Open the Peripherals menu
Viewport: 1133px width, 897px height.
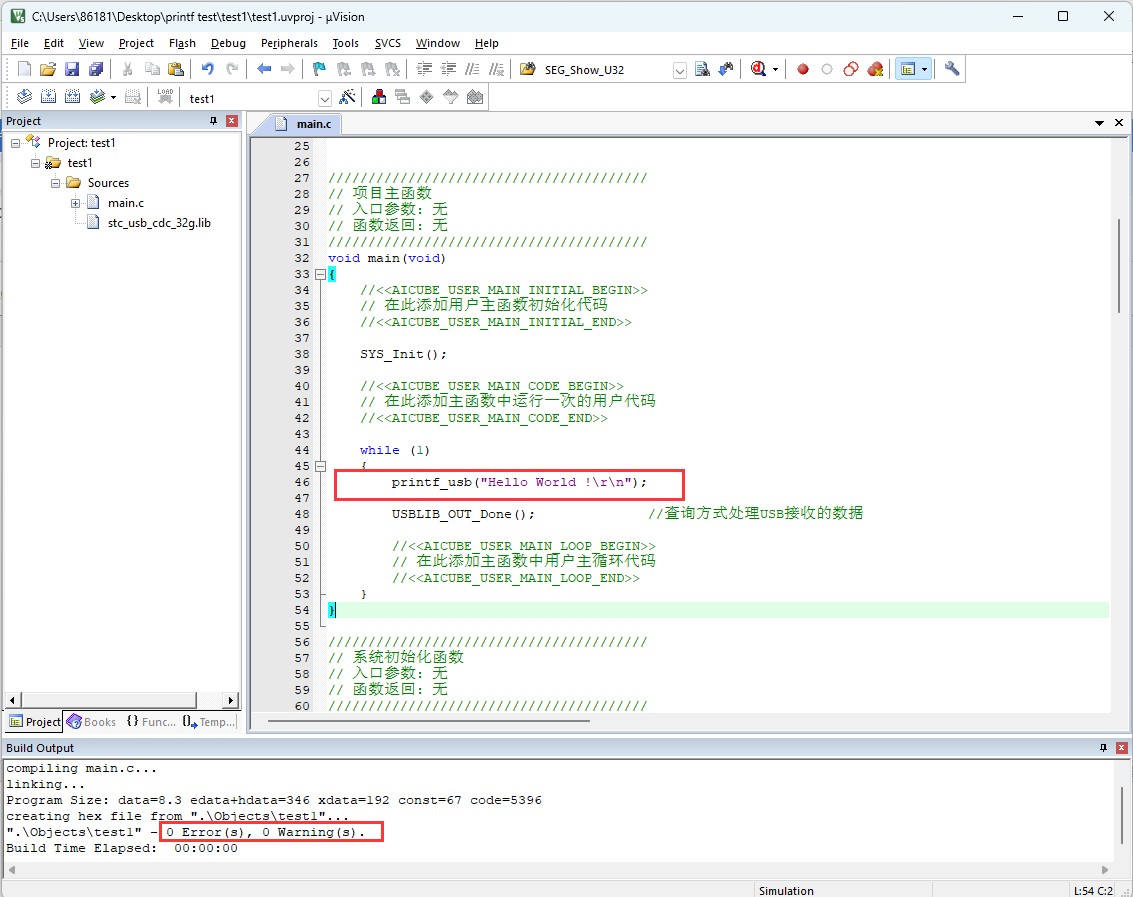coord(289,43)
